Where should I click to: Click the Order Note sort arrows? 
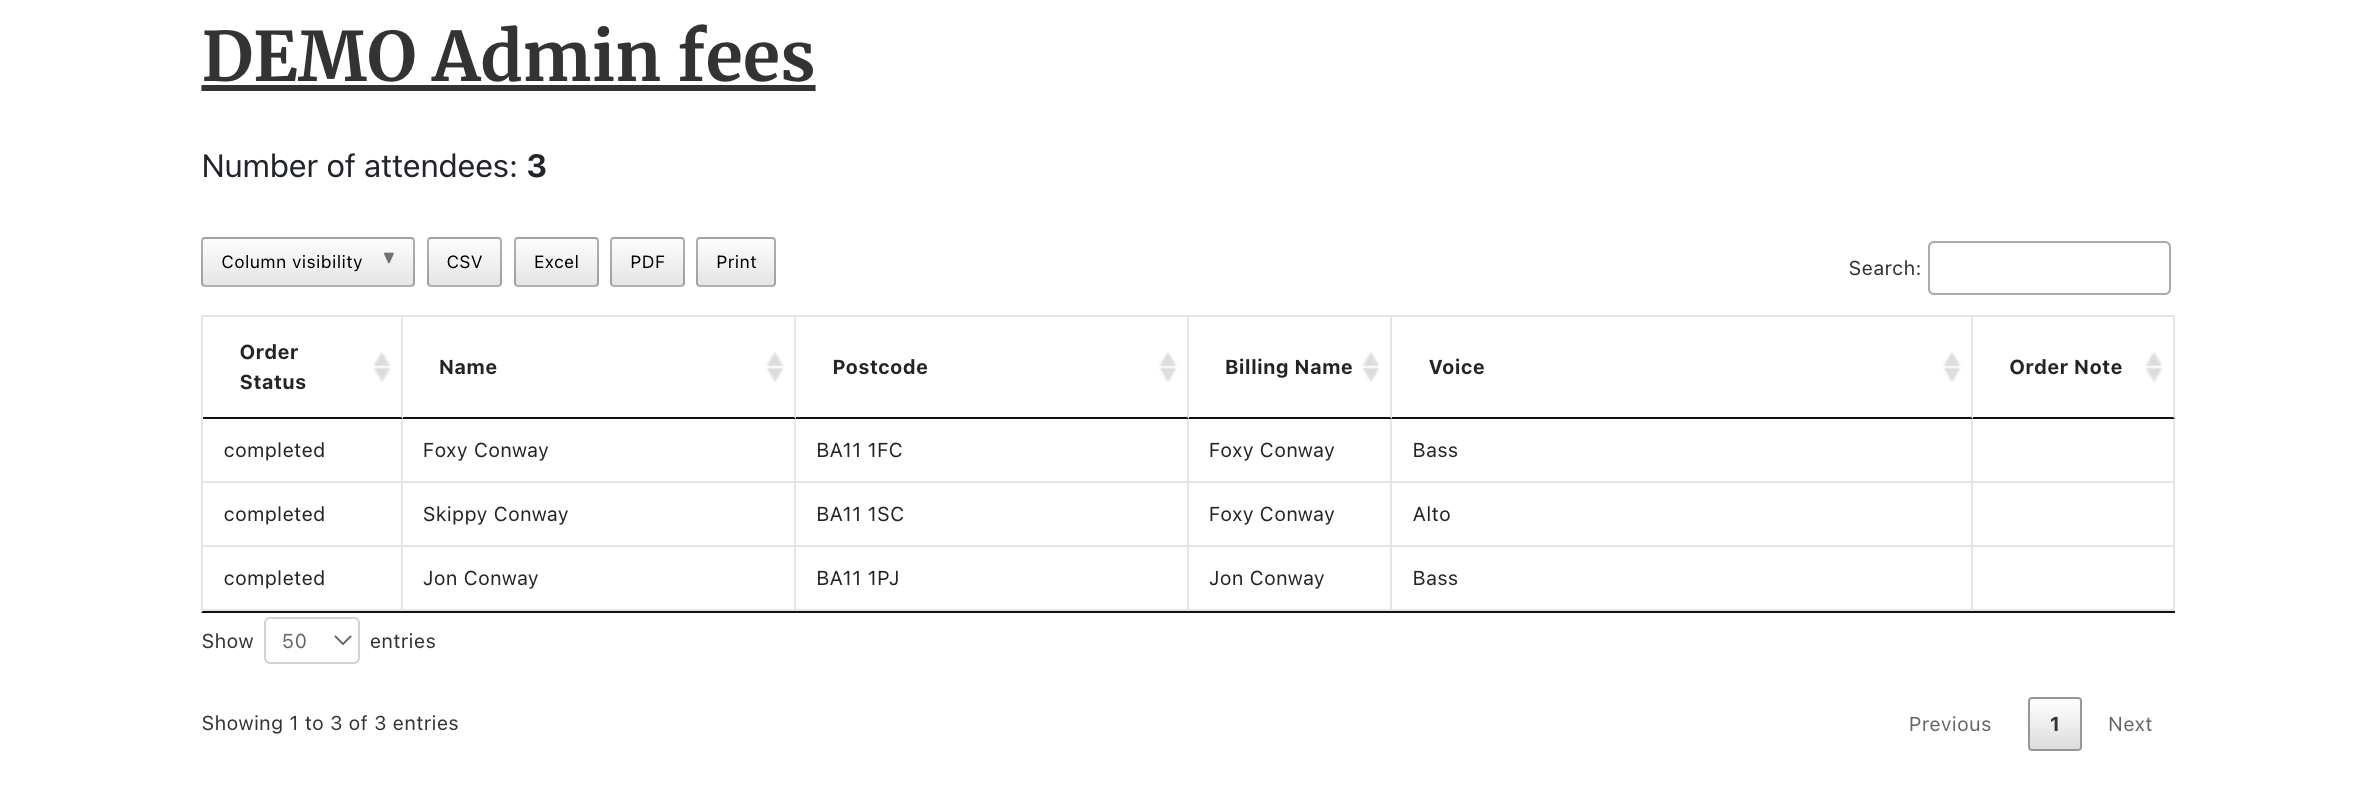2154,367
